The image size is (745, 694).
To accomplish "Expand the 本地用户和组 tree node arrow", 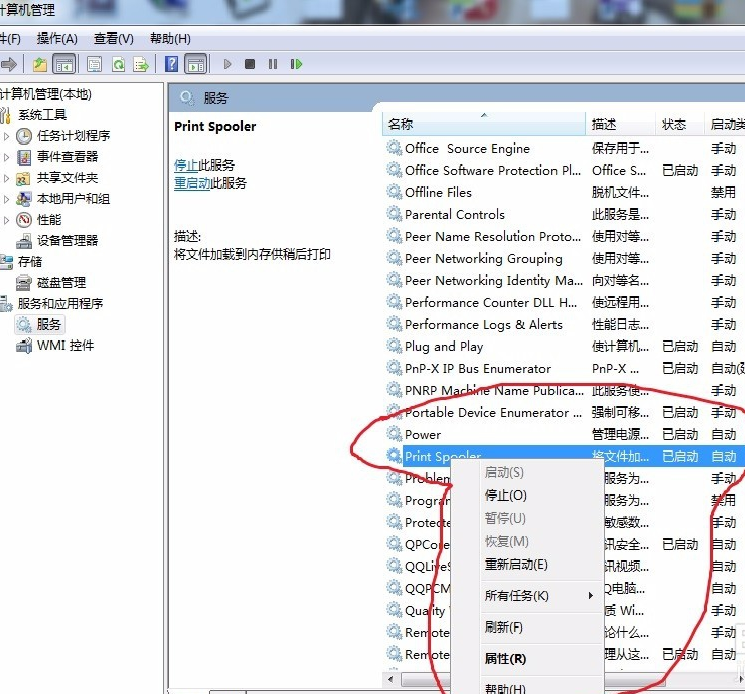I will [x=7, y=199].
